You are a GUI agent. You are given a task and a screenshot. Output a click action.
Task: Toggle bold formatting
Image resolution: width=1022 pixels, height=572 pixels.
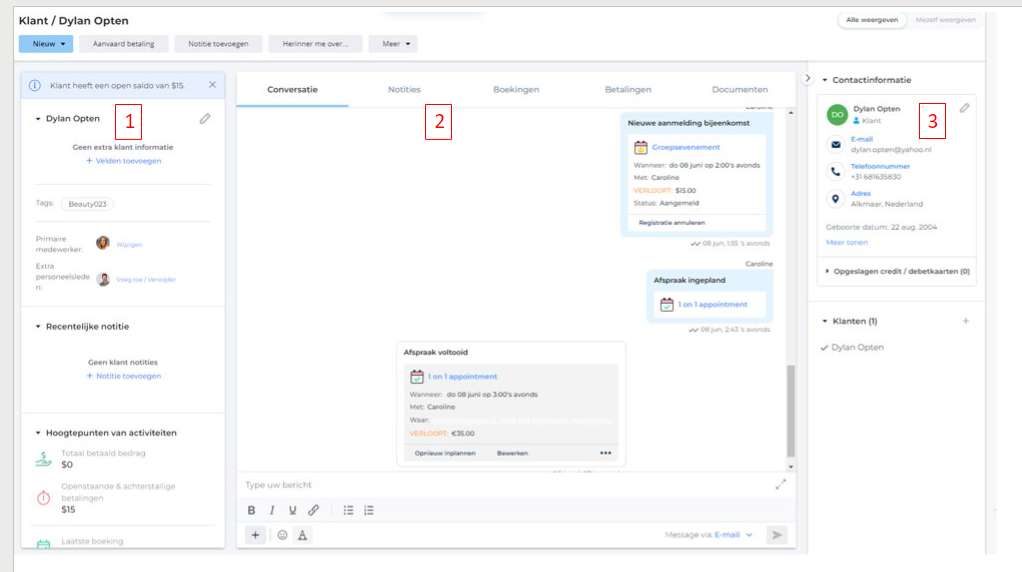coord(251,510)
